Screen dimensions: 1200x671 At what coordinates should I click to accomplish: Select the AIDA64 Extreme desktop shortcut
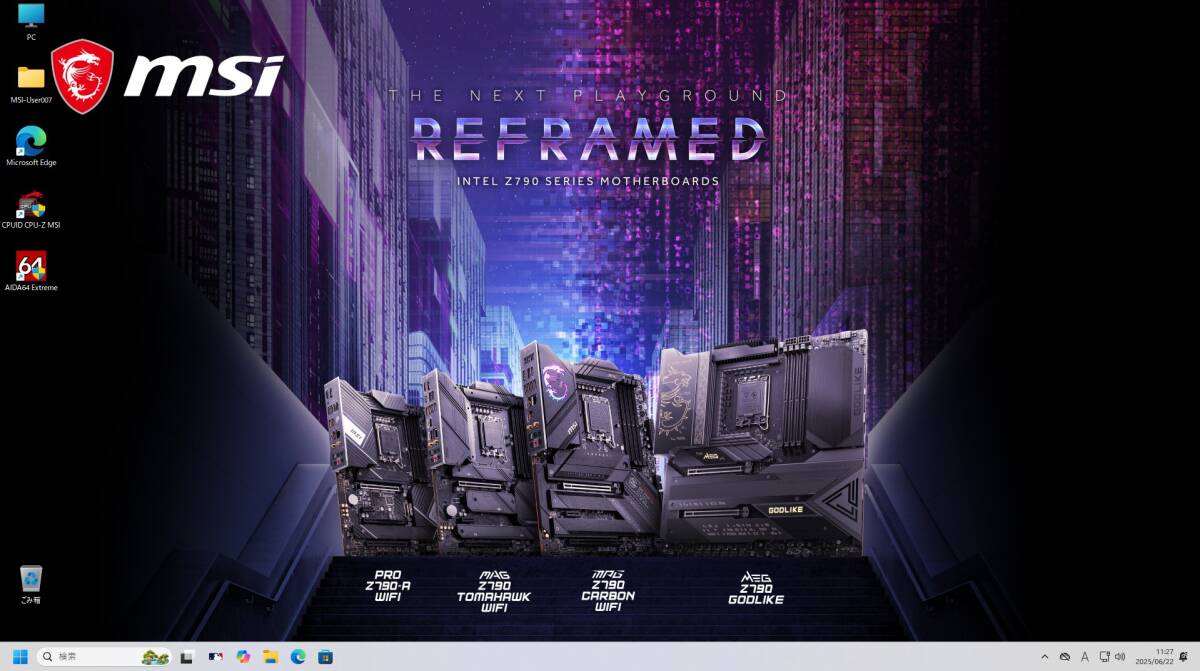point(31,272)
